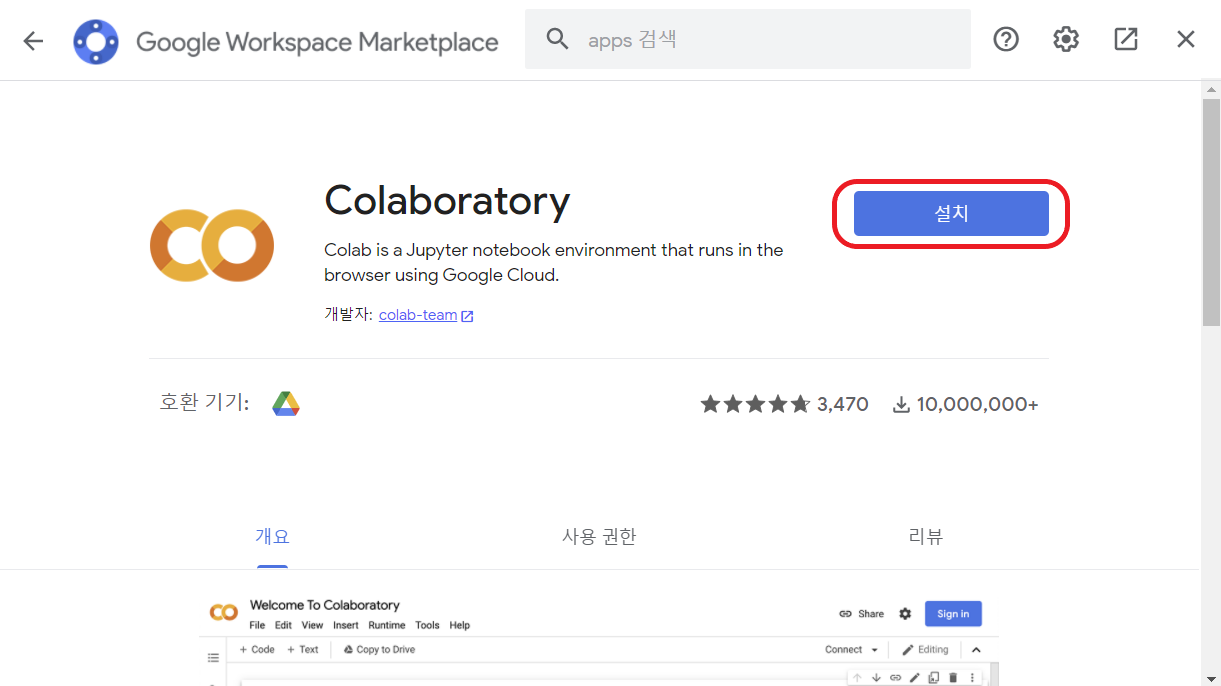Select the 10,000,000+ installs text

[x=977, y=404]
